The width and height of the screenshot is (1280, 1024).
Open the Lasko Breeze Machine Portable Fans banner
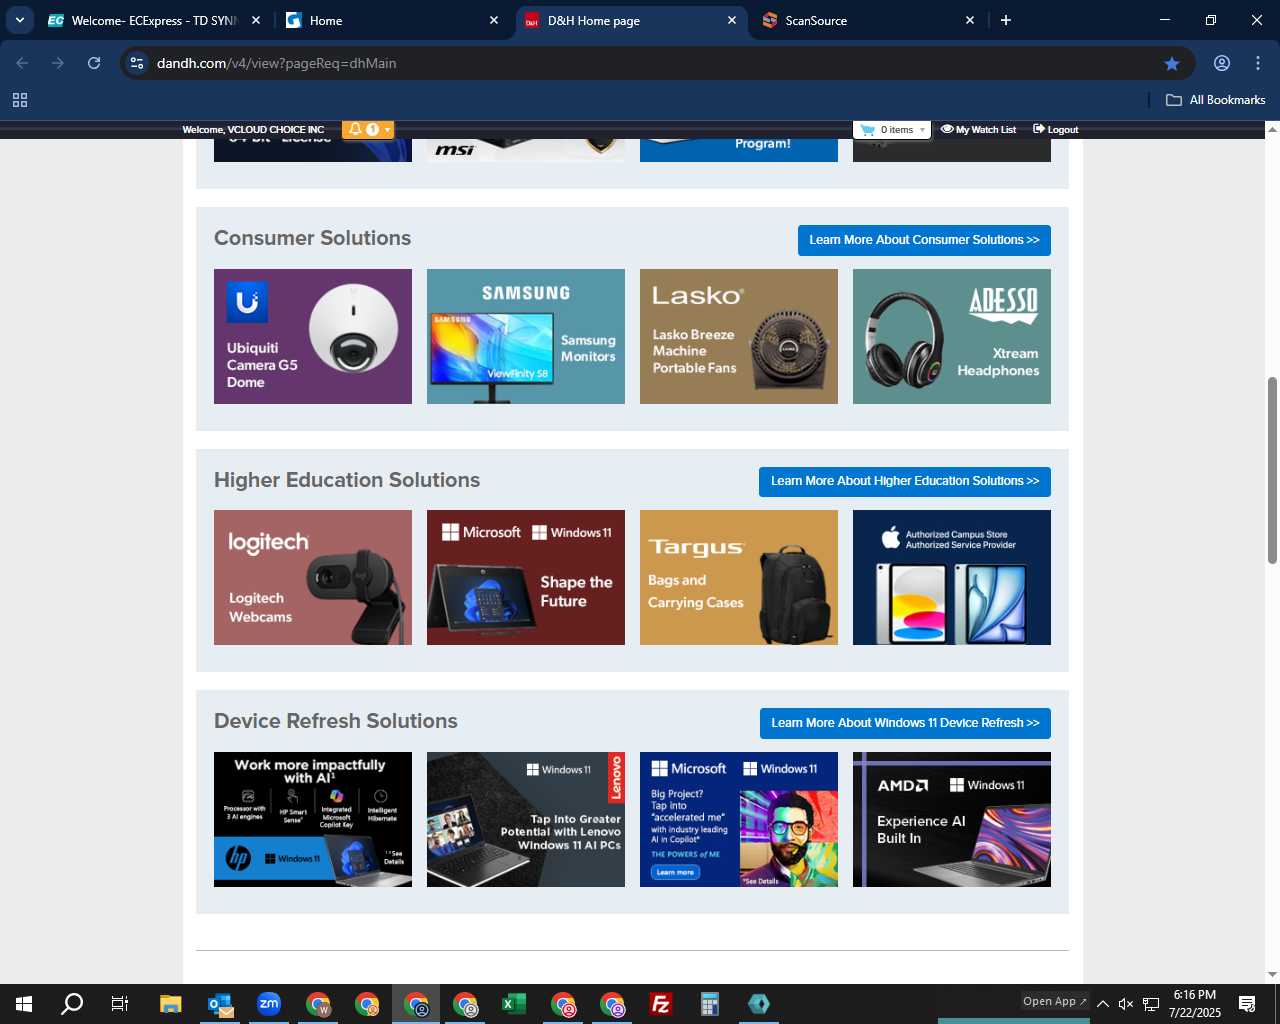pos(739,336)
